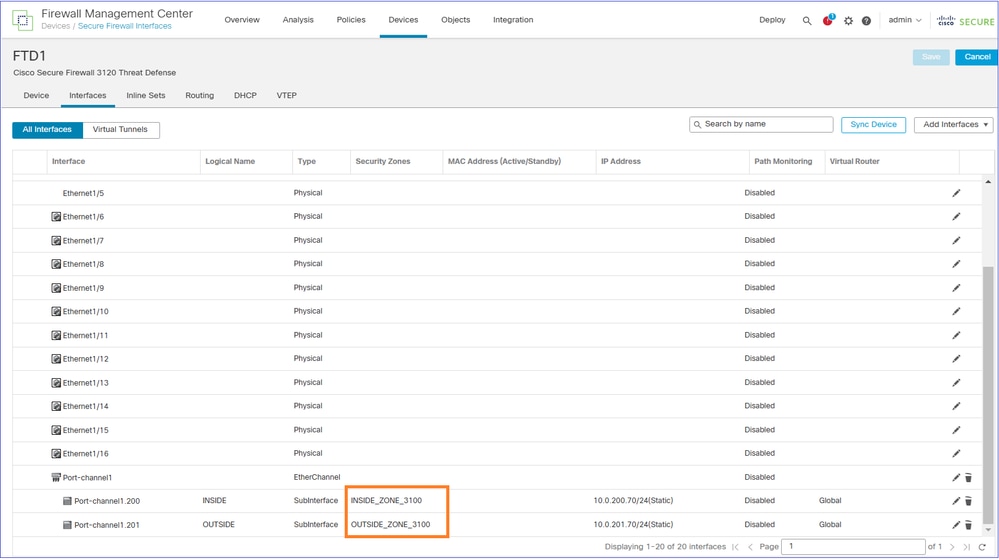Edit Ethernet1/7 with its pencil icon
The width and height of the screenshot is (999, 560).
tap(956, 240)
